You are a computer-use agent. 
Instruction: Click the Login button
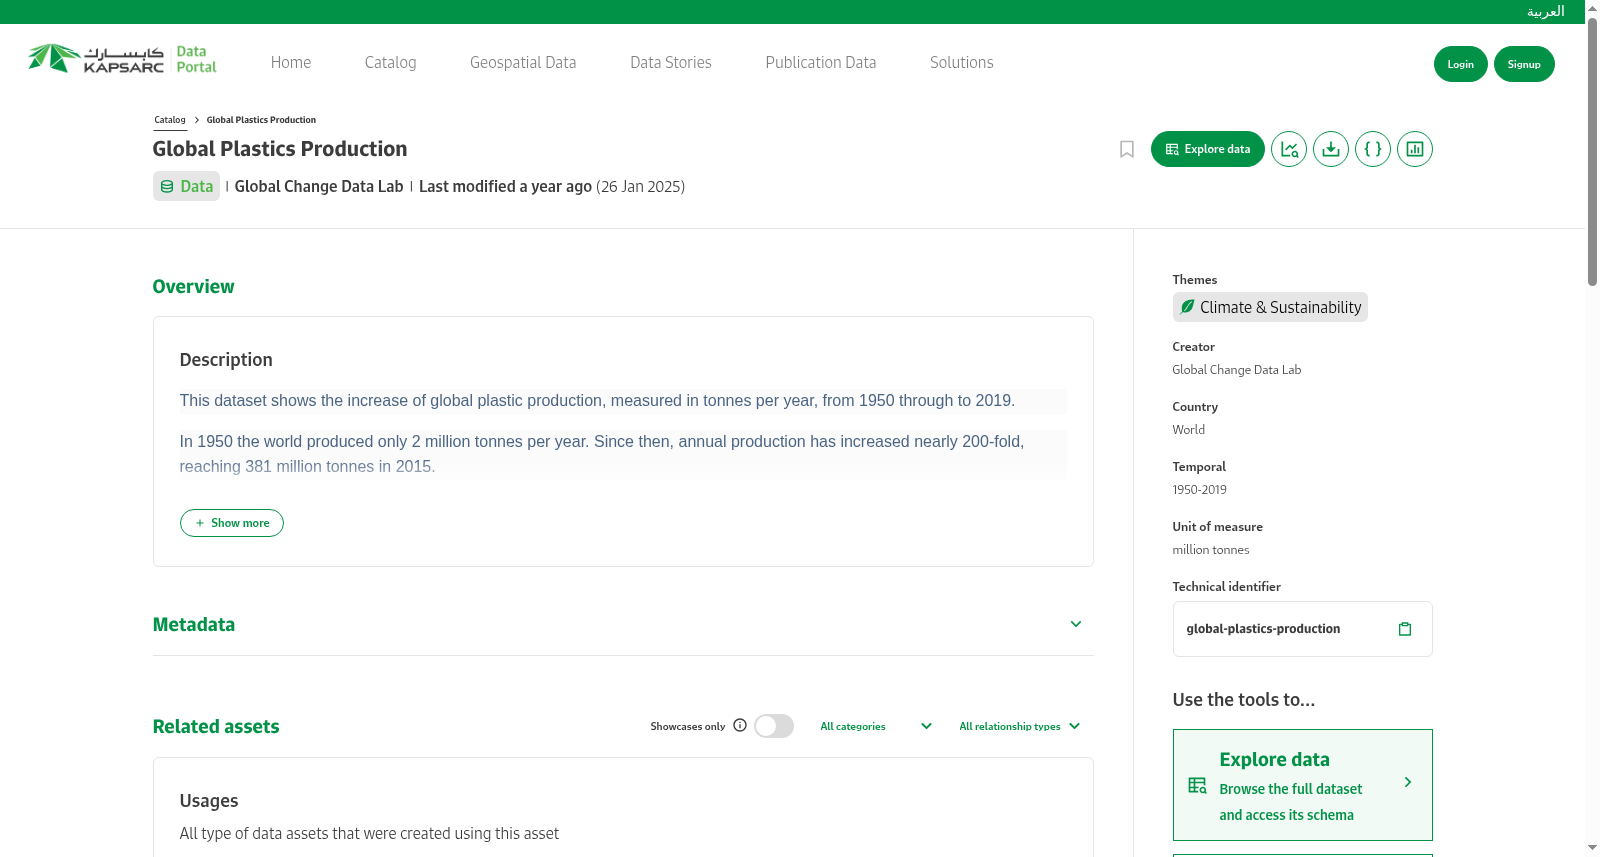coord(1461,64)
